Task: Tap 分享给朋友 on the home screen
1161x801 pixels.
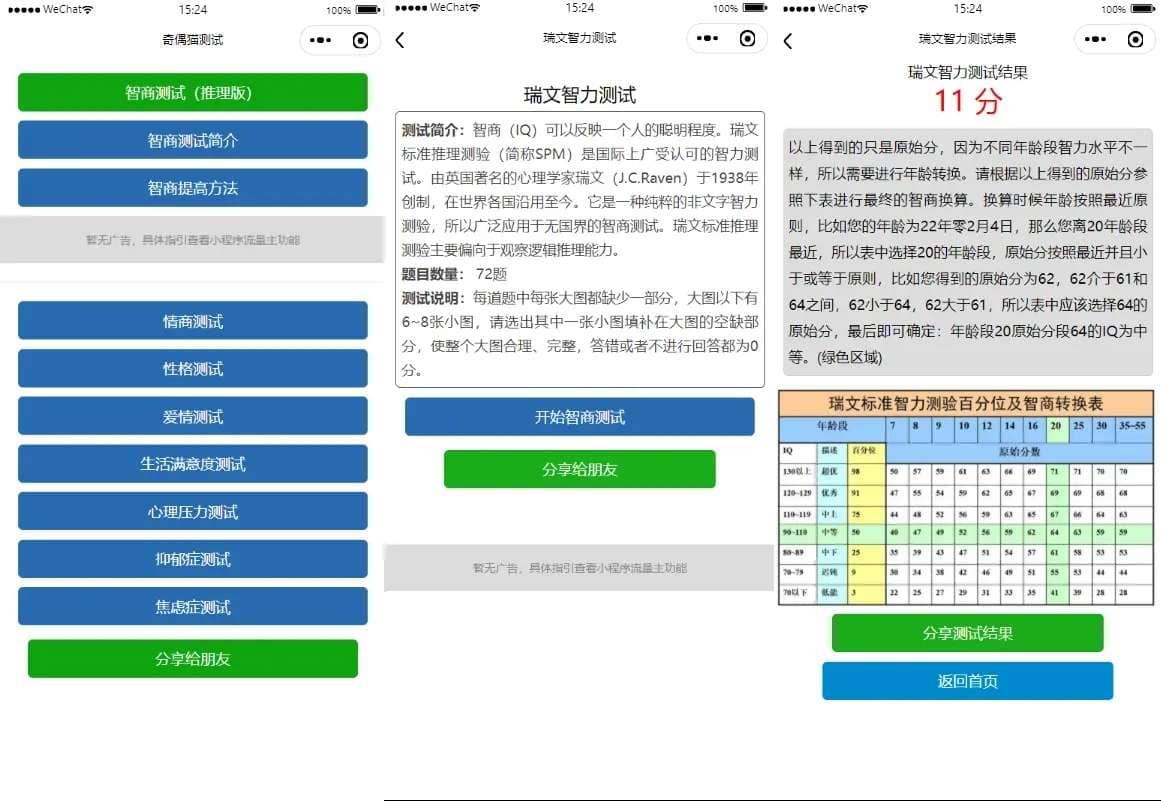Action: coord(193,659)
